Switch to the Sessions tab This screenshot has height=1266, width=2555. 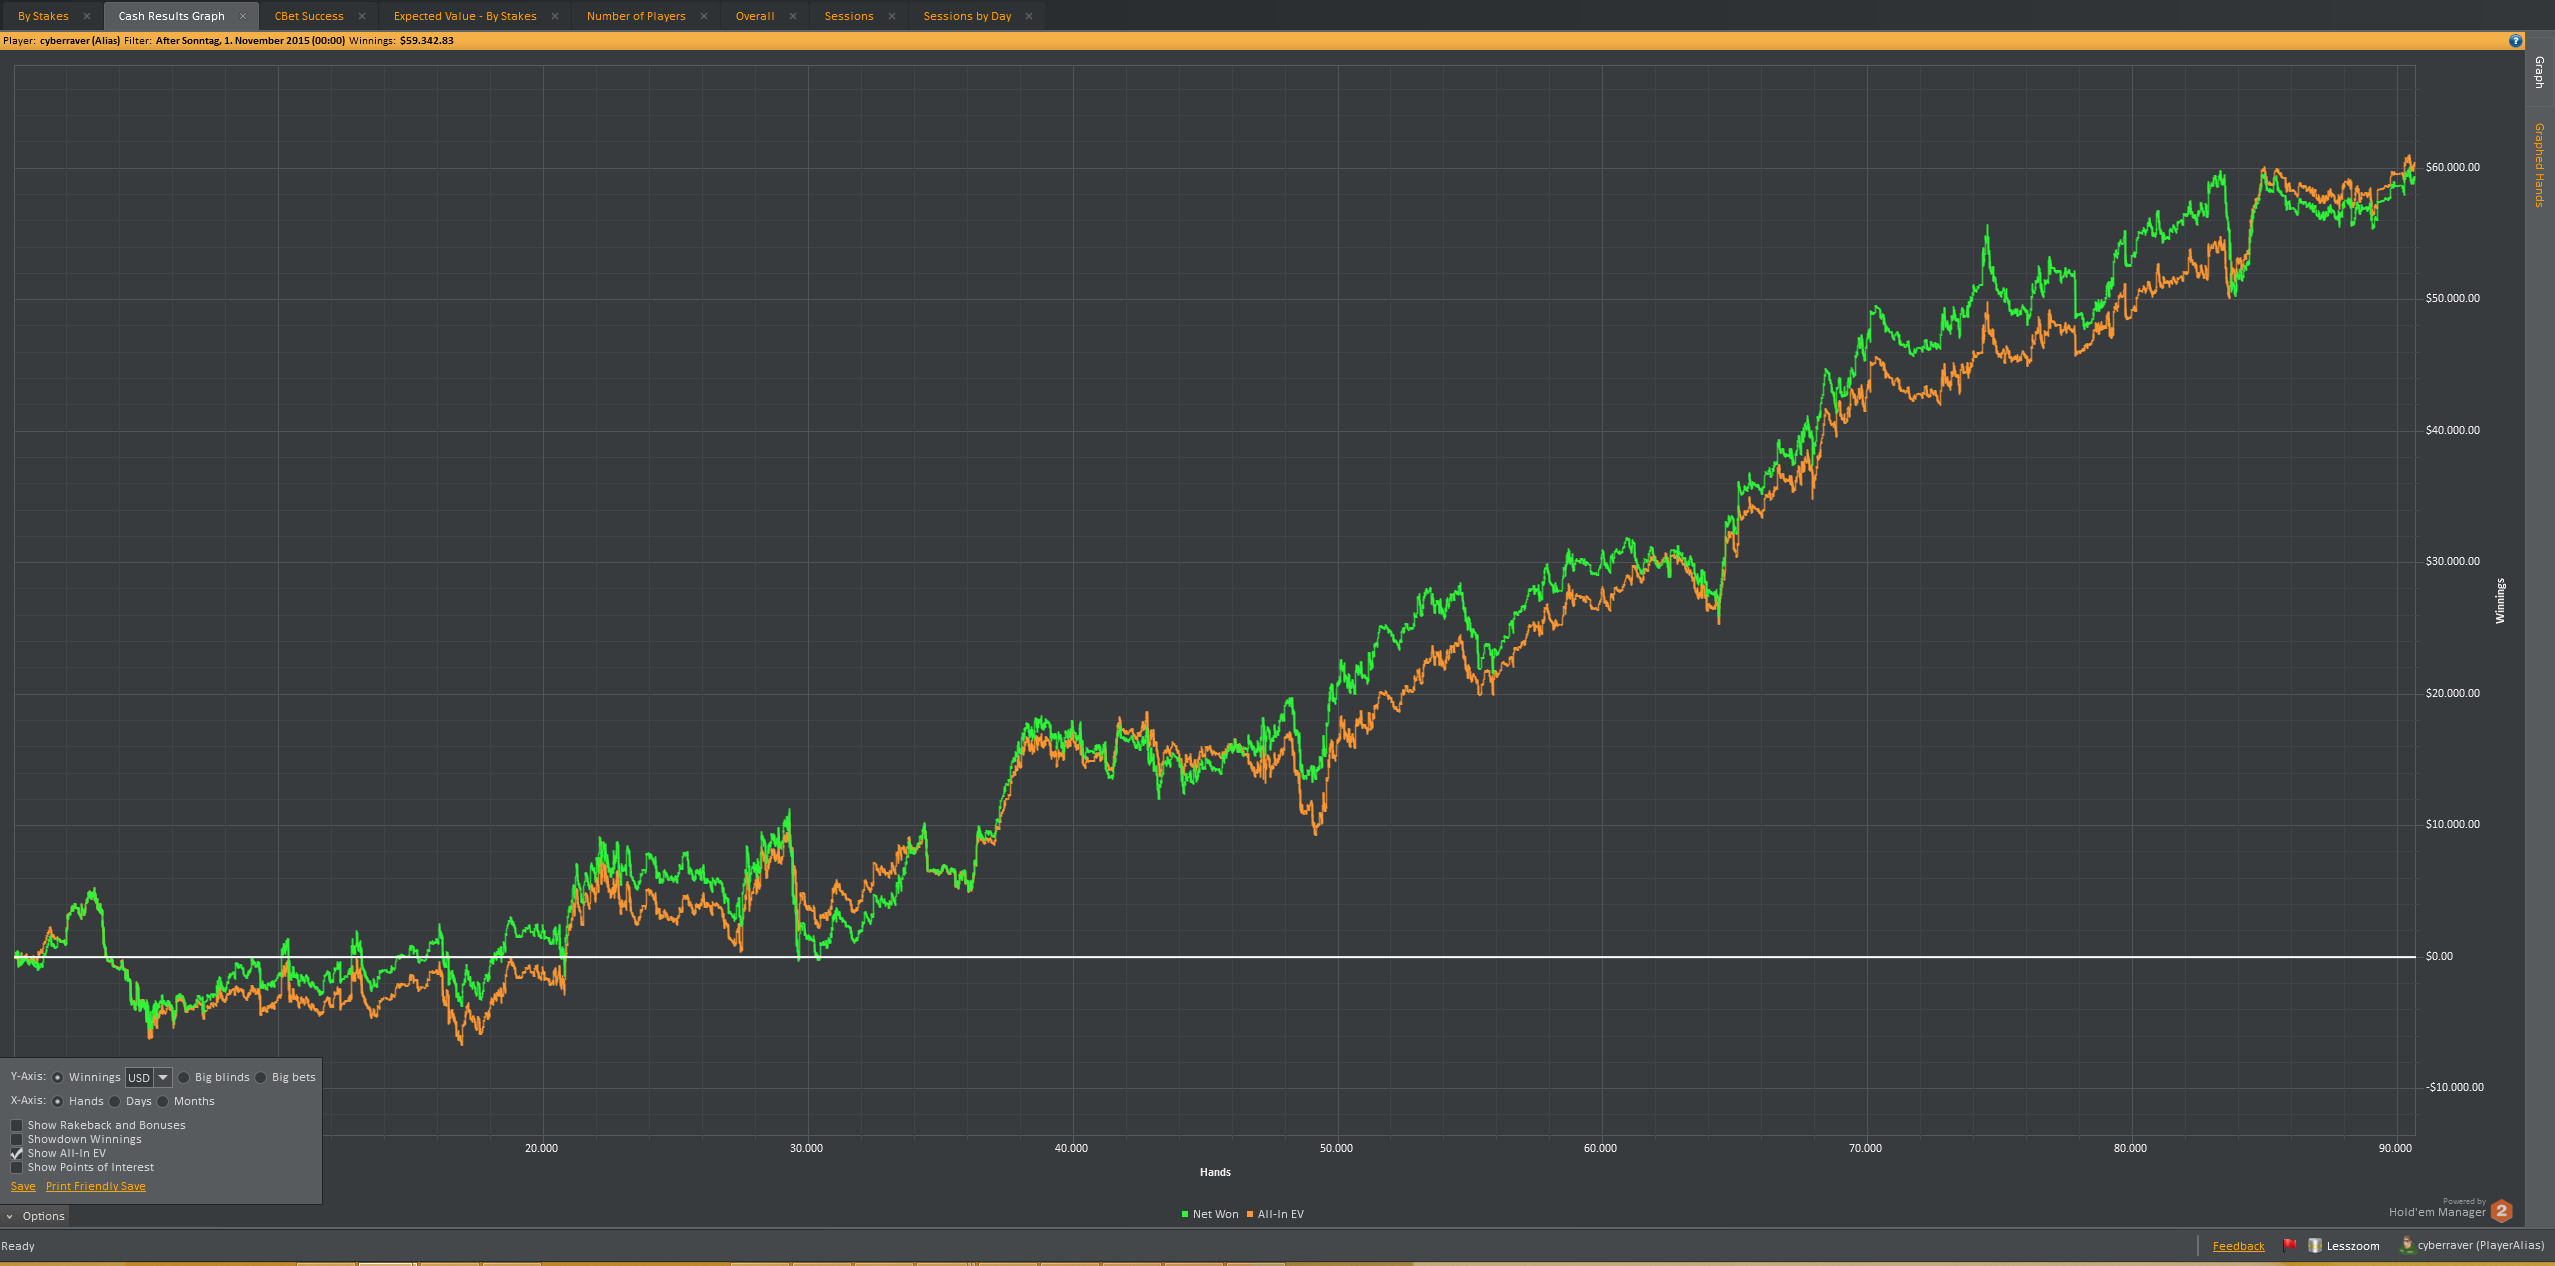click(x=849, y=16)
